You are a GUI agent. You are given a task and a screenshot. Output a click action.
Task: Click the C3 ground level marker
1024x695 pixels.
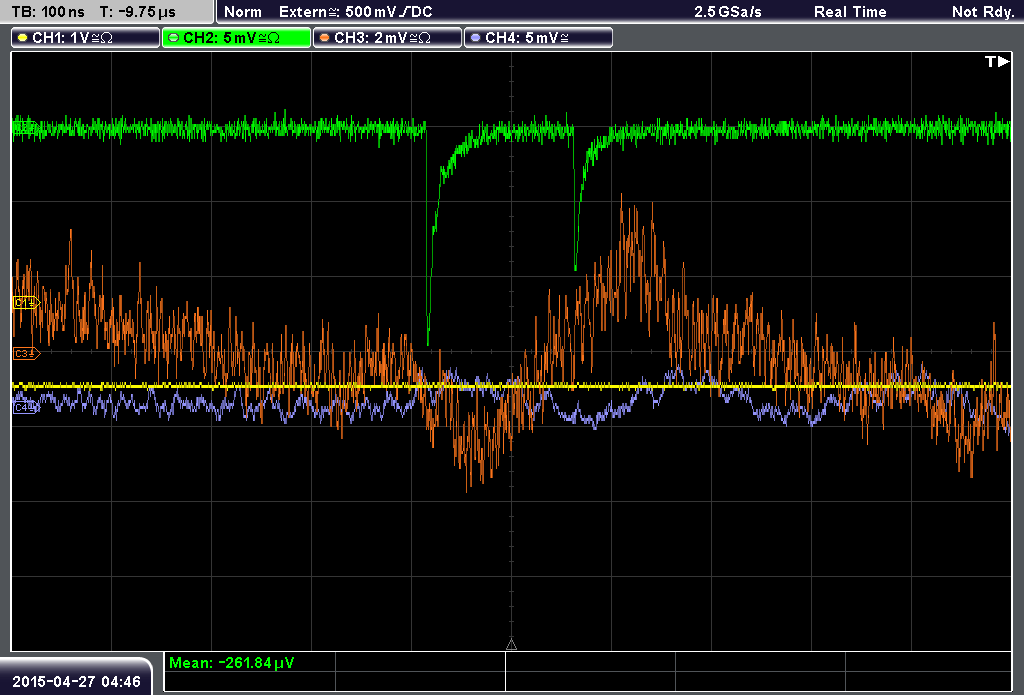(27, 353)
